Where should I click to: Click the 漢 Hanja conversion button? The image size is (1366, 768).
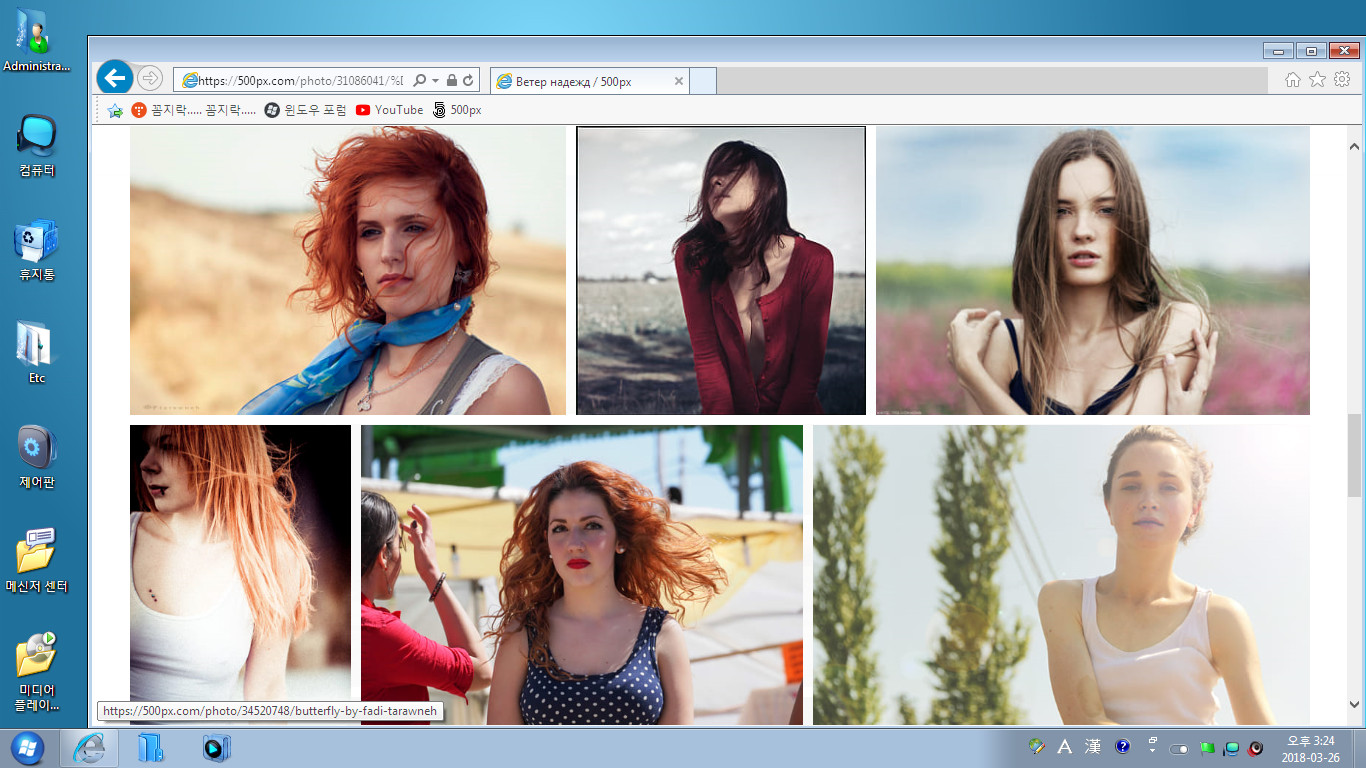(1093, 747)
